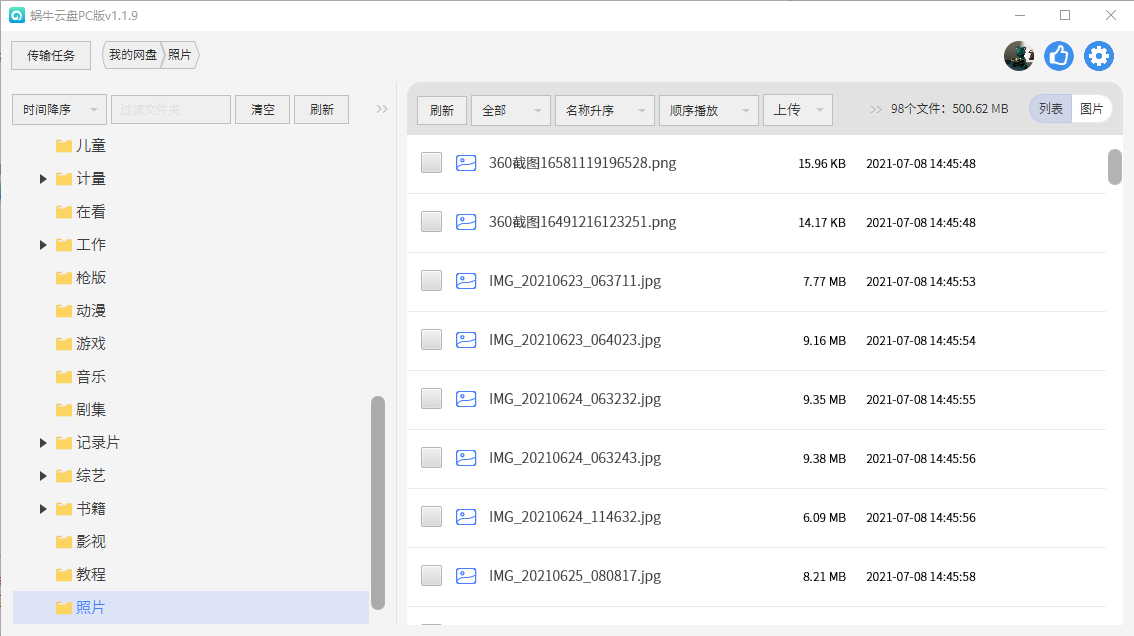The width and height of the screenshot is (1134, 636).
Task: Select the checkbox for IMG_20210625_080817.jpg
Action: [x=430, y=575]
